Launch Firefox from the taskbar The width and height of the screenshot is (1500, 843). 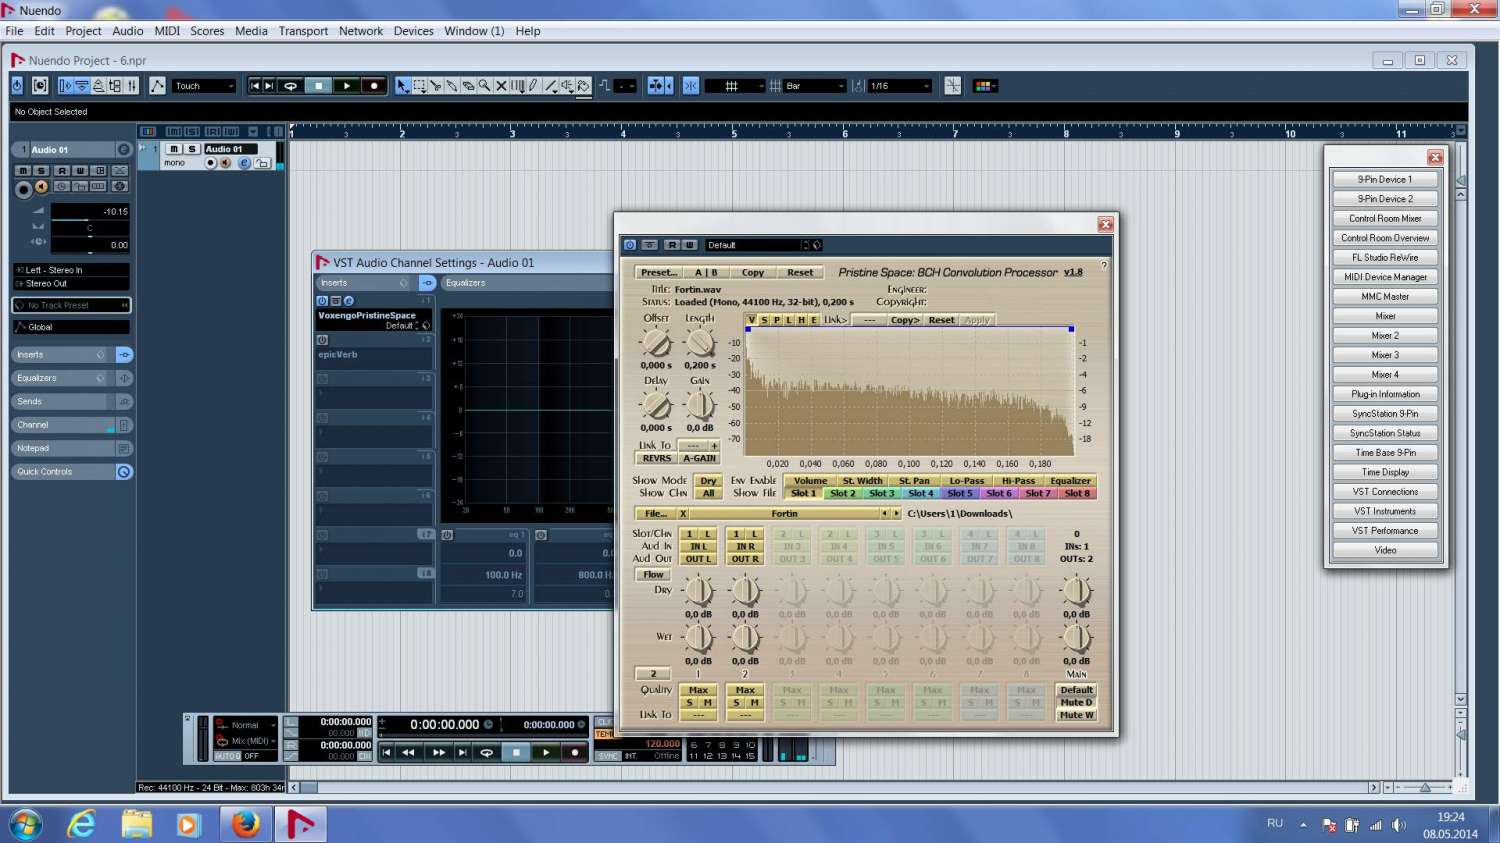click(245, 824)
